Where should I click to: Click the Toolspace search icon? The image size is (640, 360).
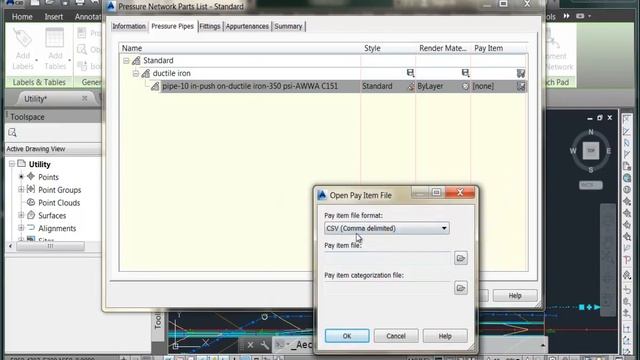pyautogui.click(x=12, y=133)
